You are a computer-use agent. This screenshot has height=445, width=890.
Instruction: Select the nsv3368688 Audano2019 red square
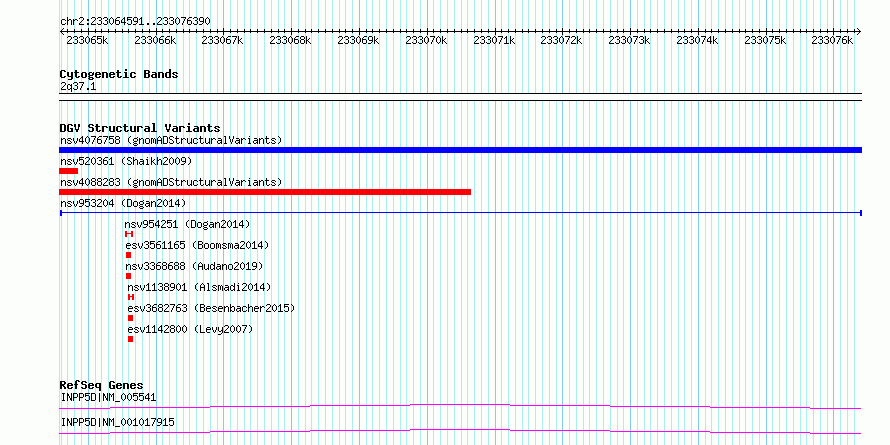(x=128, y=276)
